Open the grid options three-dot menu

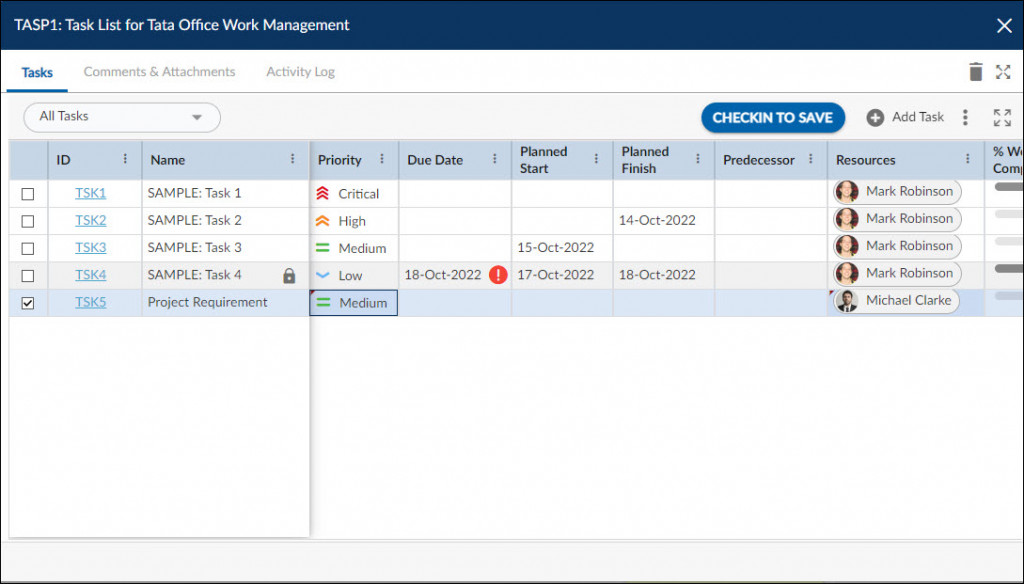point(965,117)
